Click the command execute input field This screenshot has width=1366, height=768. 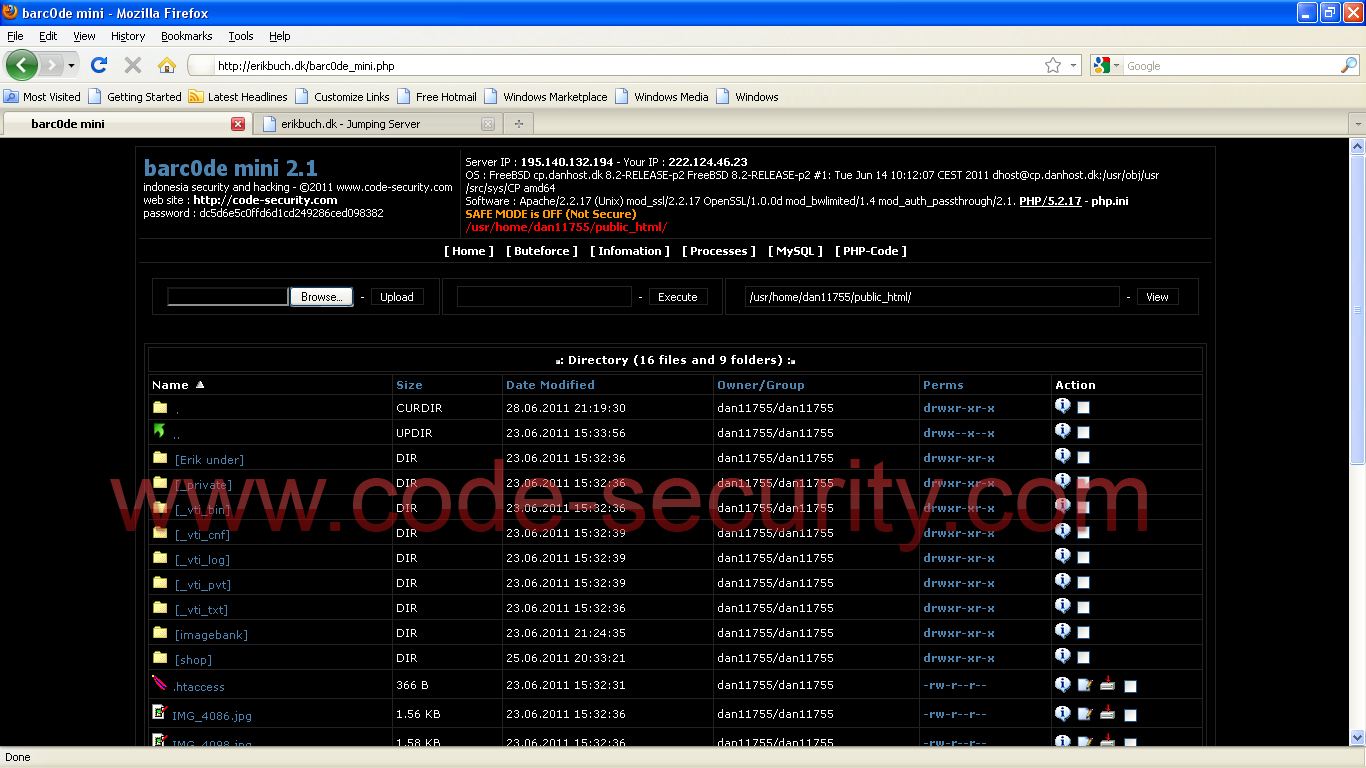pos(544,297)
